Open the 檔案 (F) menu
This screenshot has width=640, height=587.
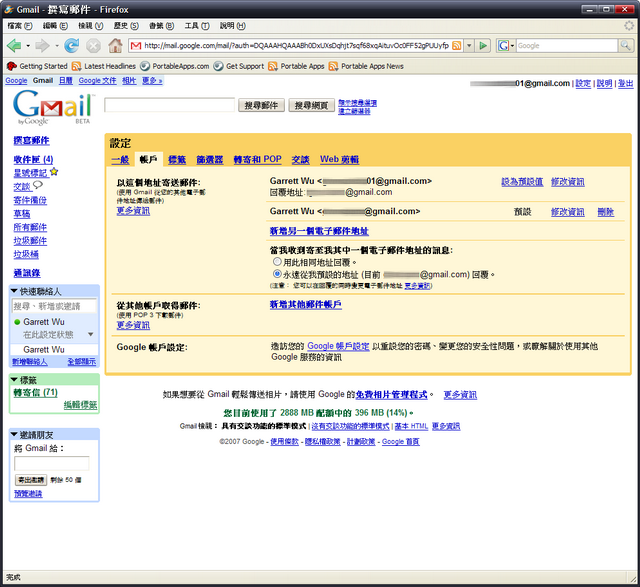click(20, 26)
